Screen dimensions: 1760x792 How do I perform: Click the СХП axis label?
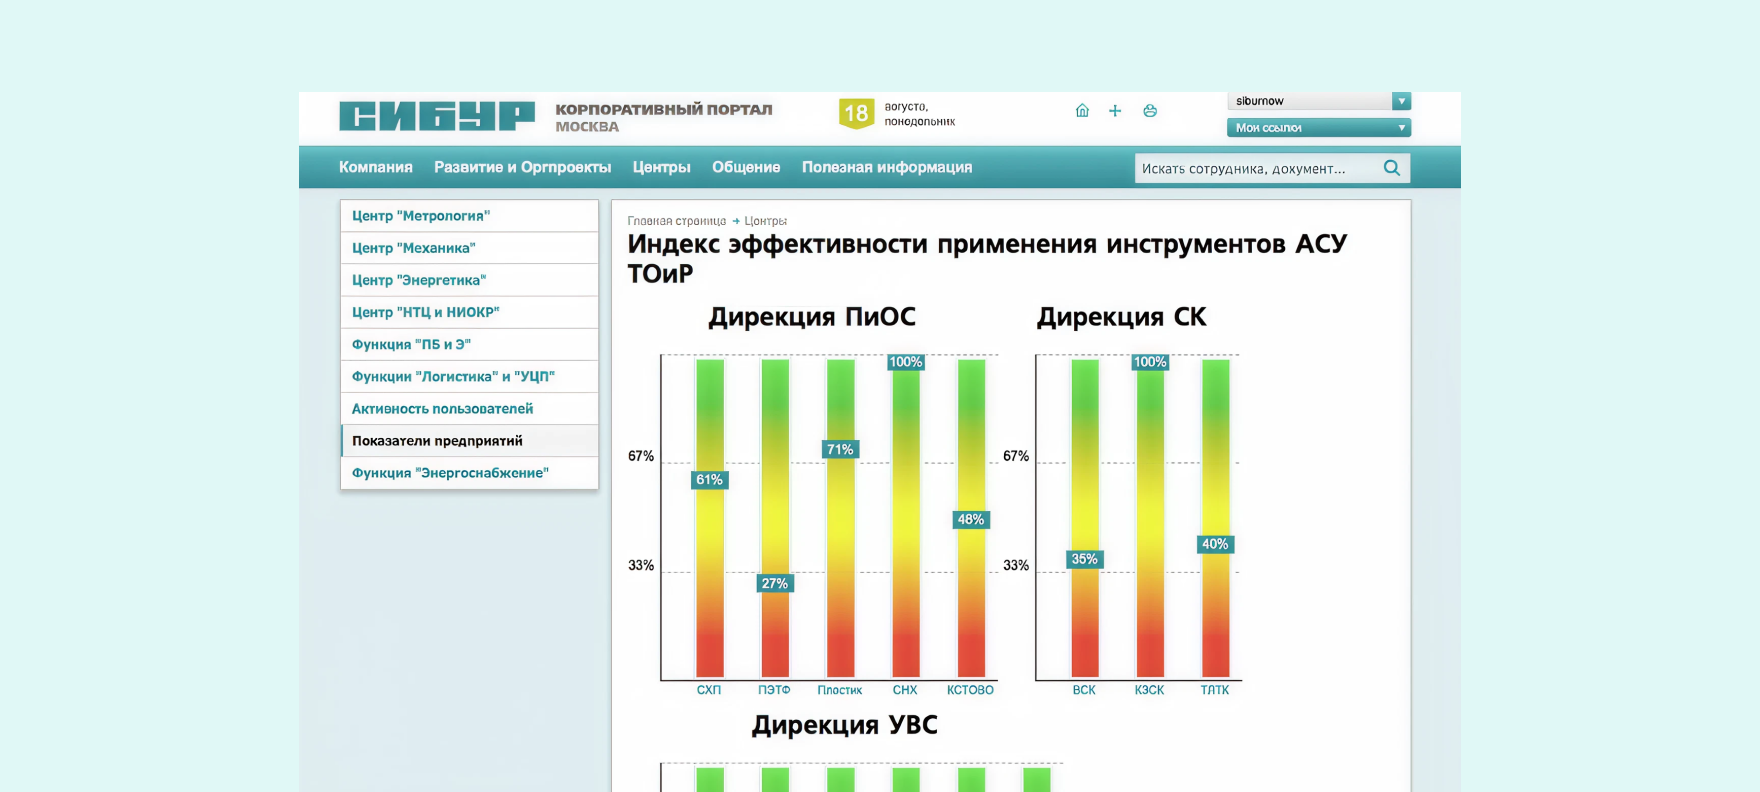(709, 690)
